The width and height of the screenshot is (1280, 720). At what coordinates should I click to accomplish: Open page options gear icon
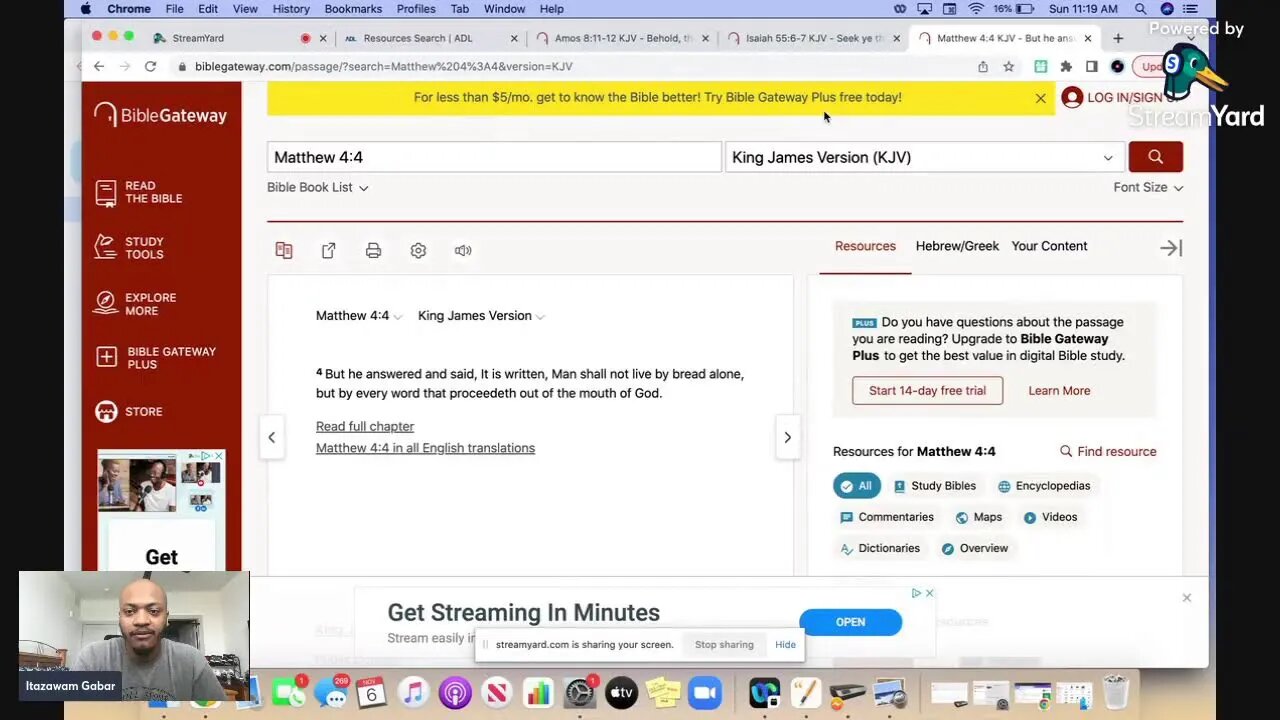tap(418, 250)
